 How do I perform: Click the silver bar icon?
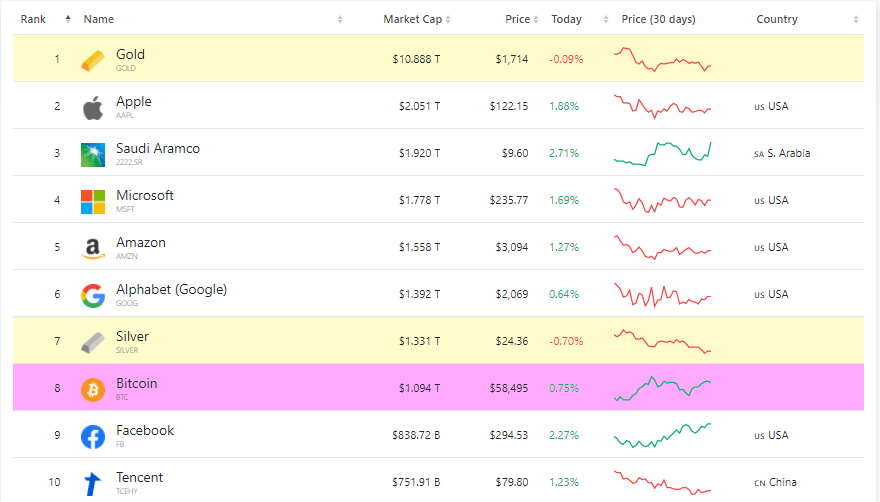point(92,342)
